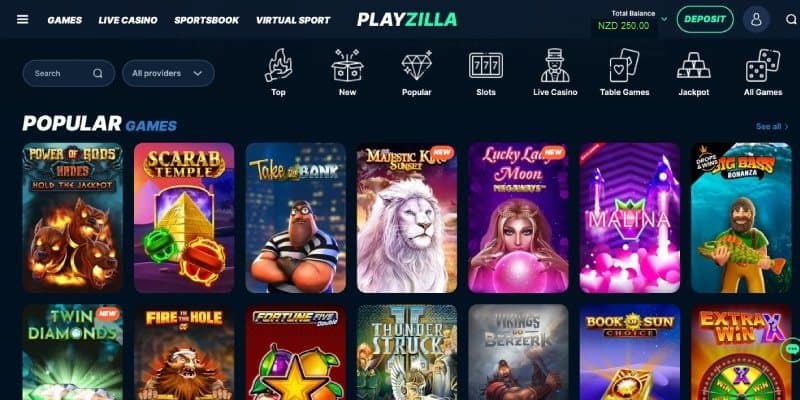800x400 pixels.
Task: Open the Scarab Temple game thumbnail
Action: tap(184, 218)
